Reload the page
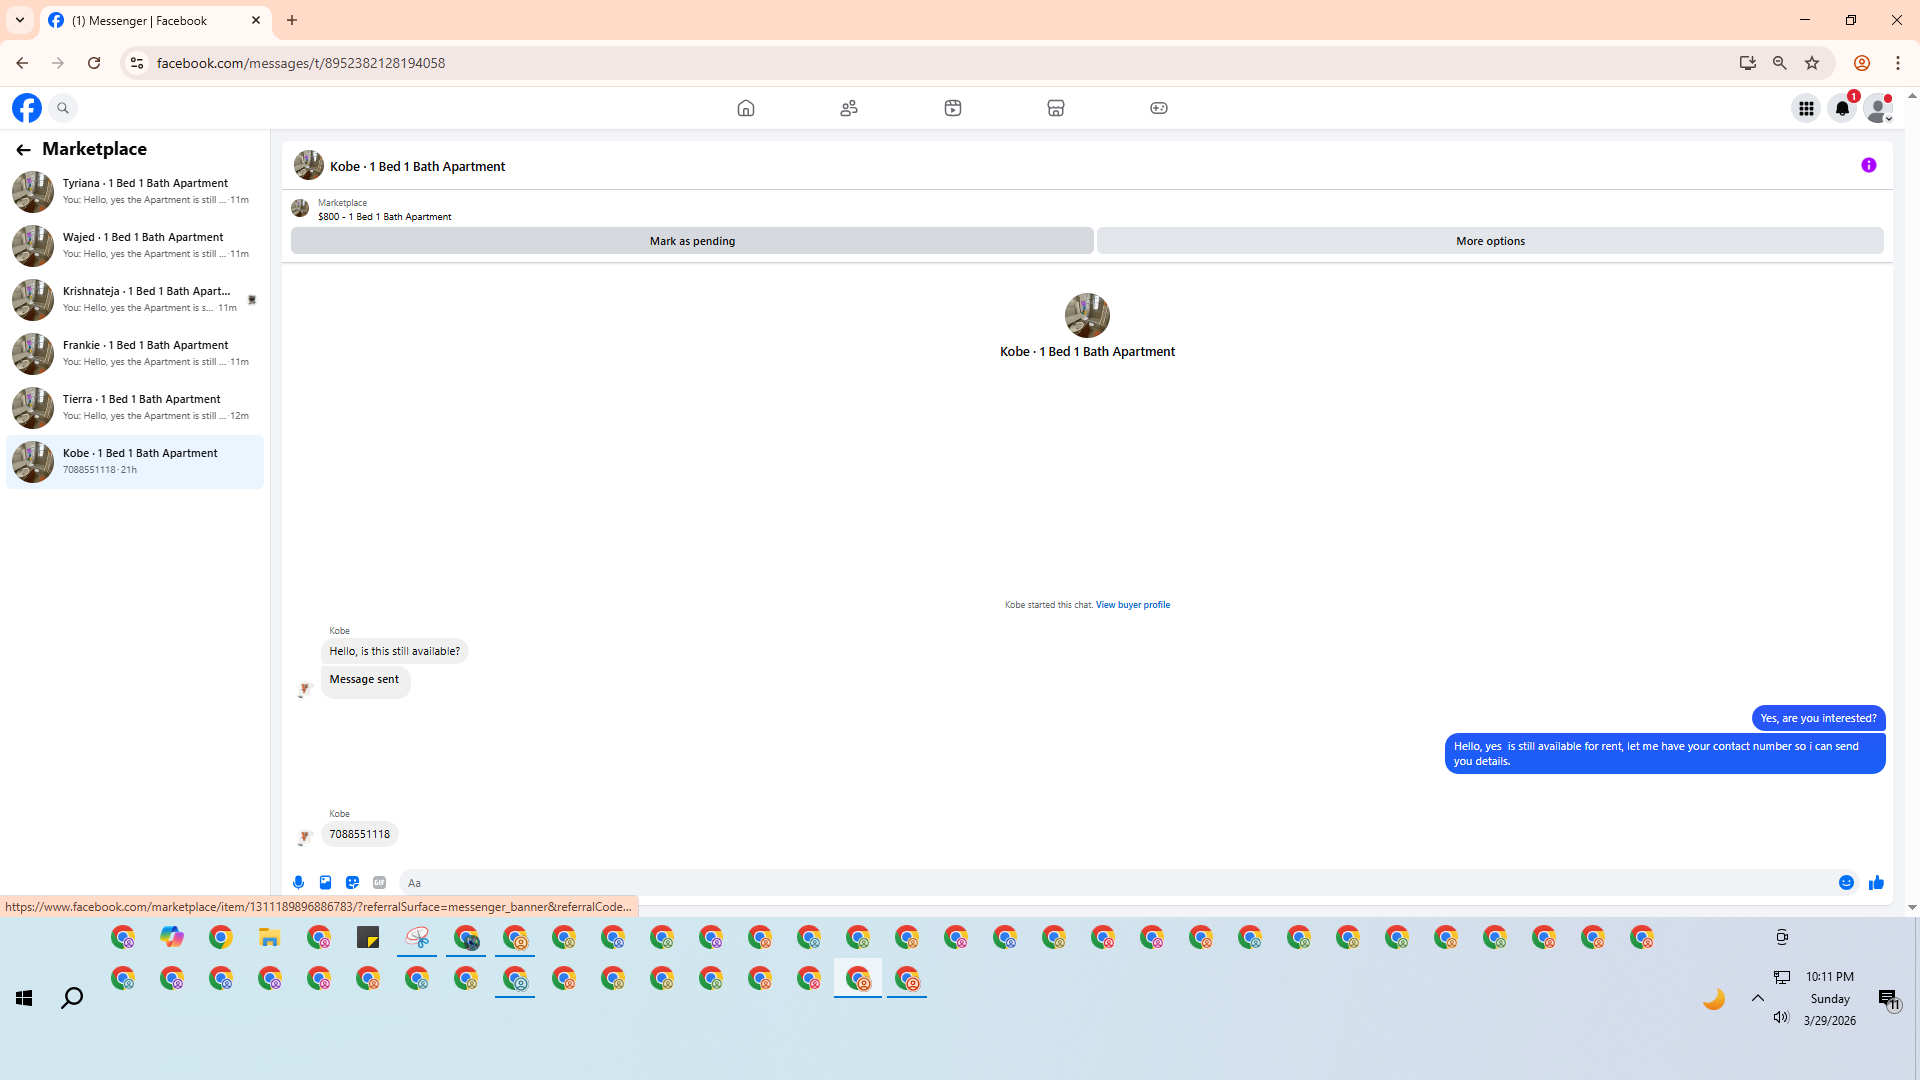The width and height of the screenshot is (1920, 1080). pyautogui.click(x=94, y=63)
